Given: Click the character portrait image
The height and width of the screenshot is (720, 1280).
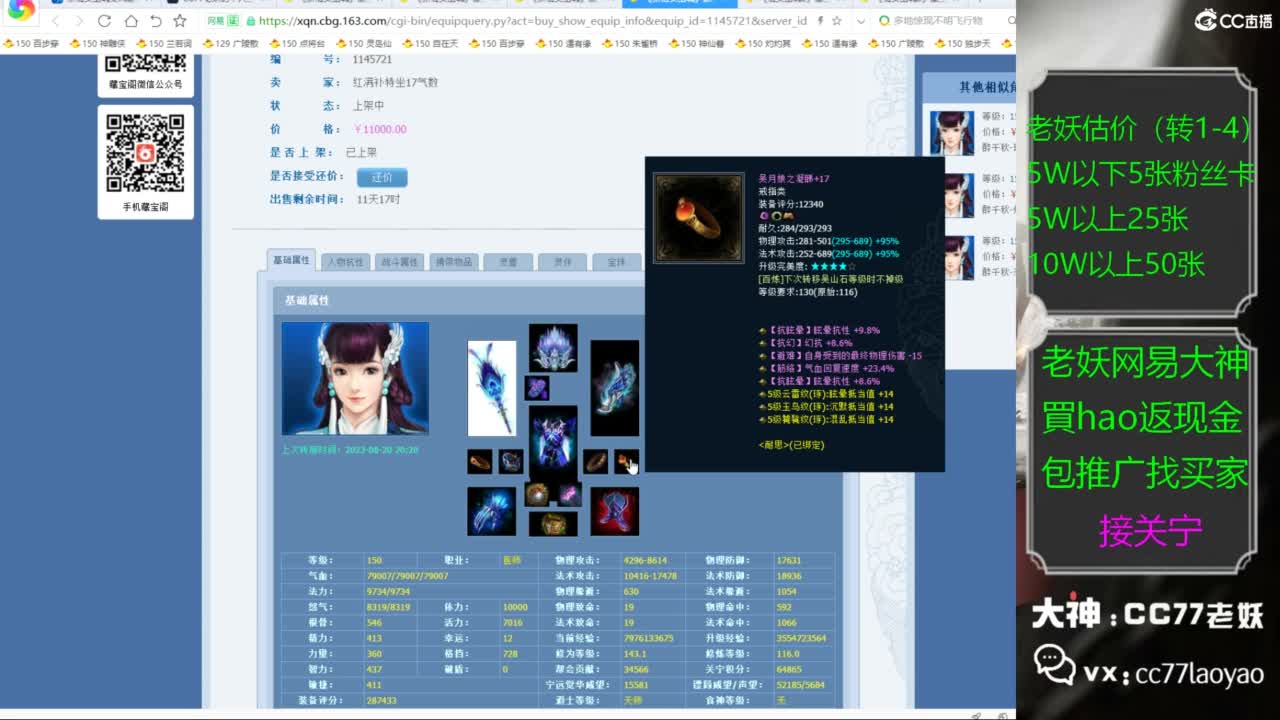Looking at the screenshot, I should (x=355, y=378).
